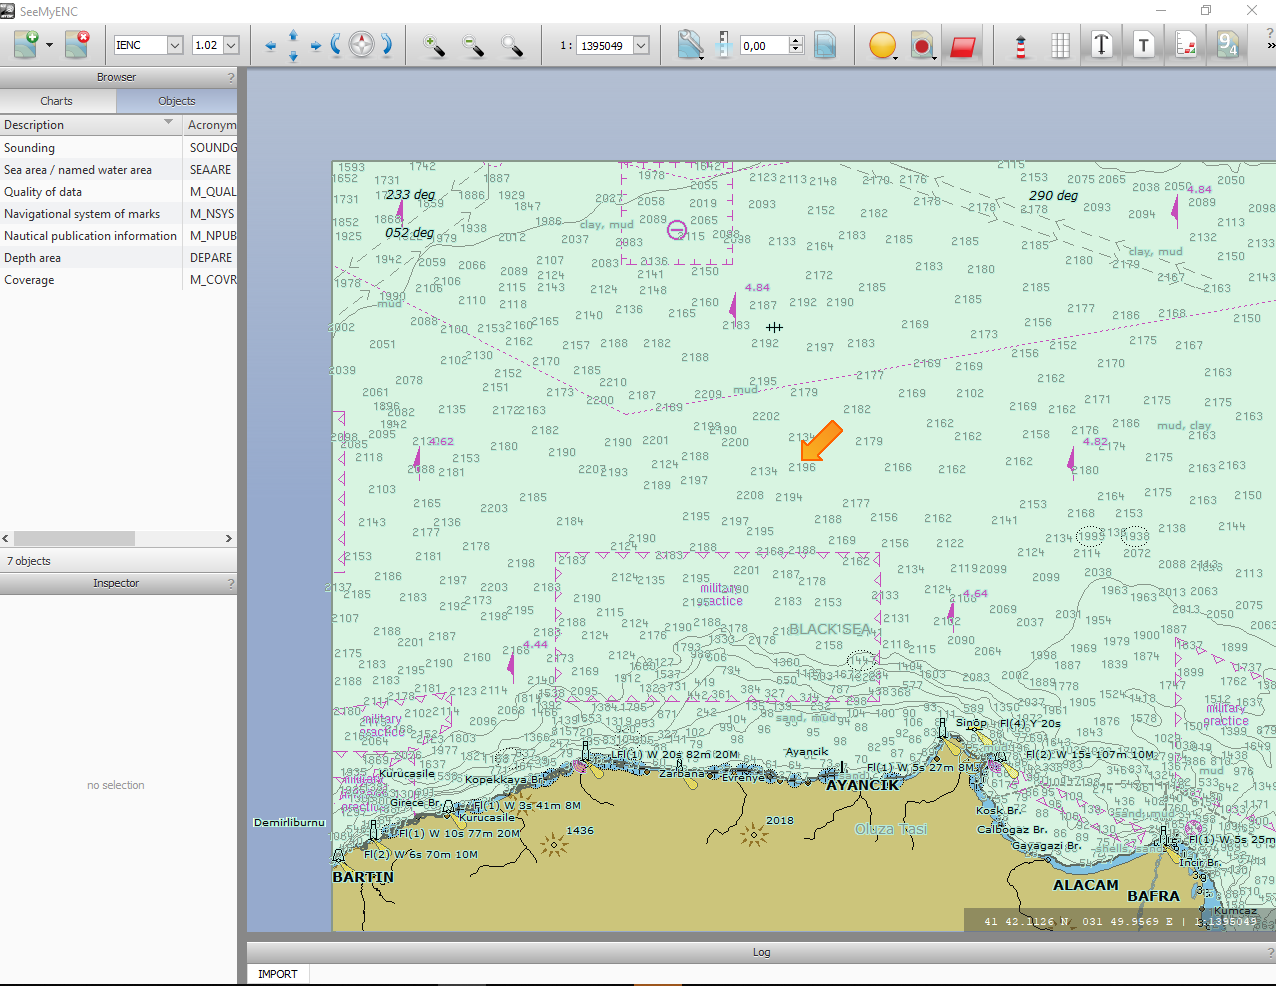Screen dimensions: 1276x986
Task: Click the remove chart icon
Action: (77, 45)
